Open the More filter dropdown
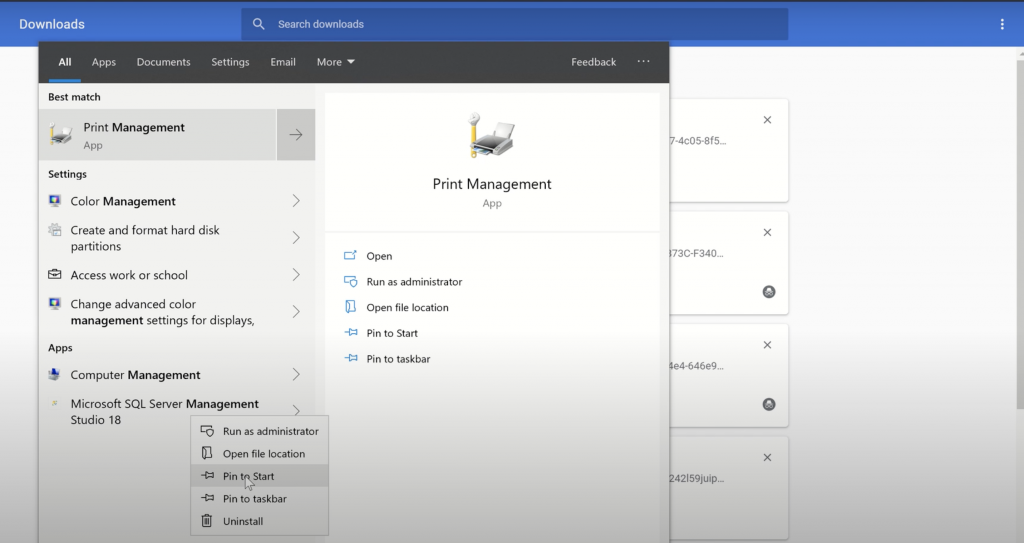The width and height of the screenshot is (1024, 543). point(336,62)
